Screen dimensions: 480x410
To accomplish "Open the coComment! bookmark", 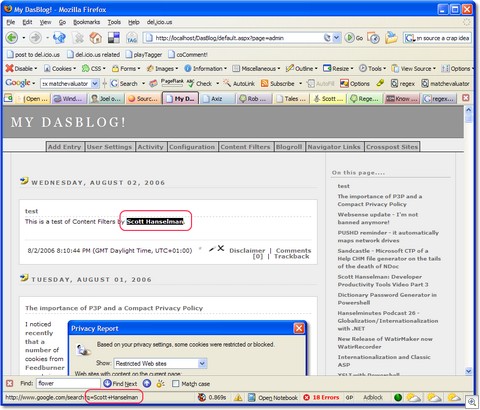I will click(188, 54).
